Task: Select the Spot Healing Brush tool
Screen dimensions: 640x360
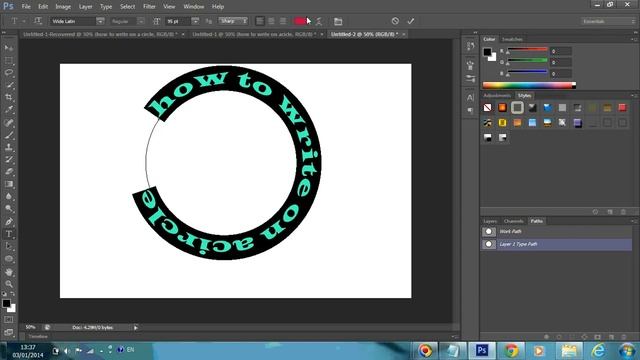Action: 9,122
